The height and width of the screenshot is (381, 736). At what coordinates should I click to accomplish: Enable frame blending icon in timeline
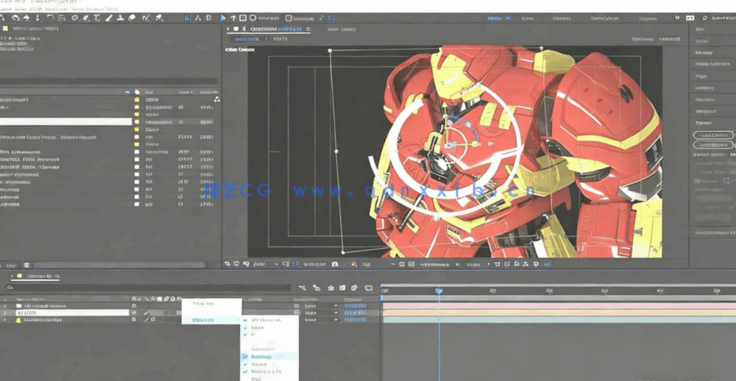(342, 288)
